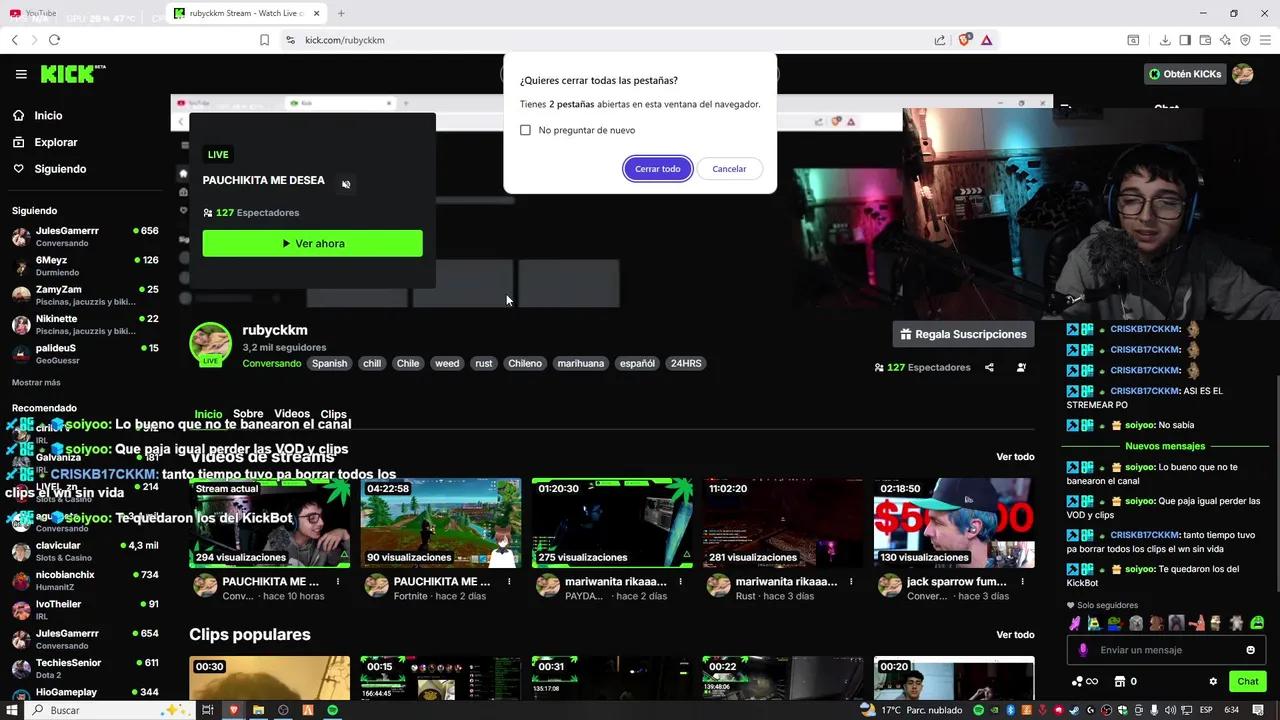The image size is (1280, 720).
Task: Open options menu for jack sparrow video
Action: pos(1021,581)
